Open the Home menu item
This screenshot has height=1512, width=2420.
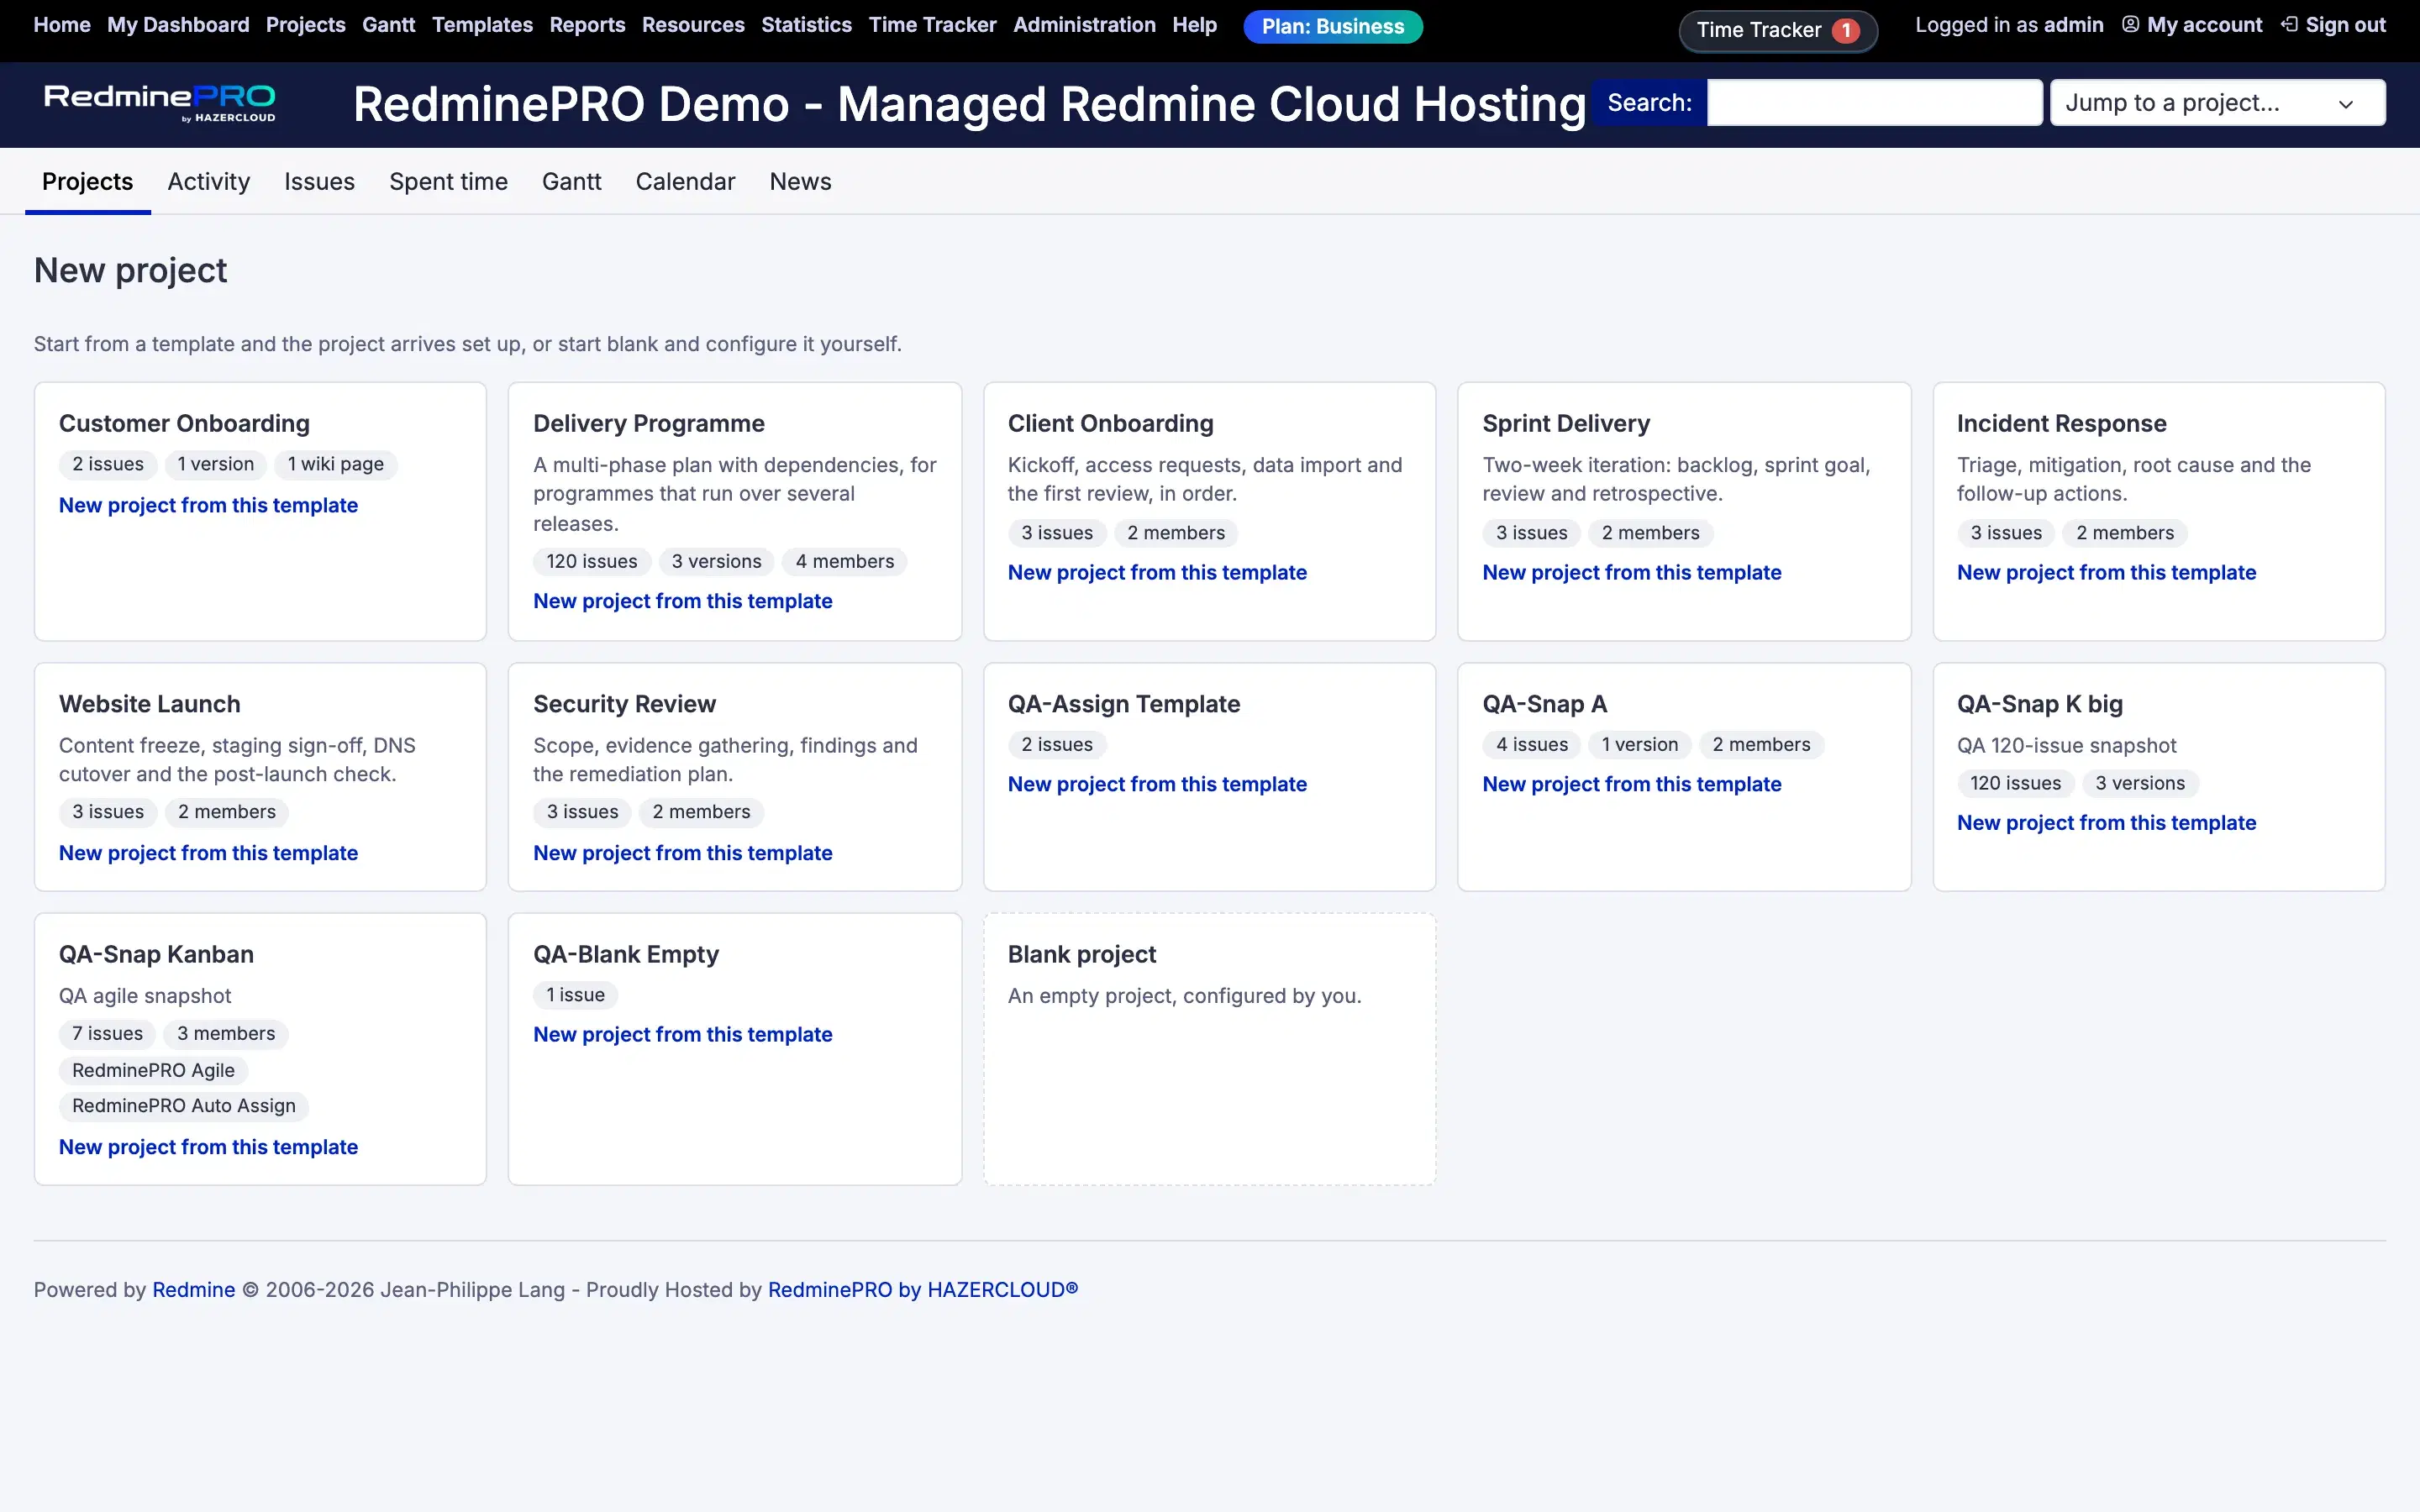62,25
